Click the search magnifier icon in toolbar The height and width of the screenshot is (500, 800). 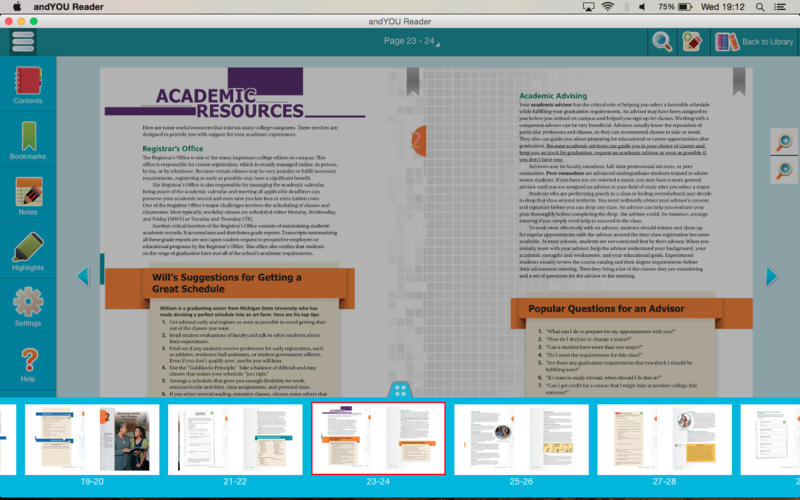pos(662,41)
